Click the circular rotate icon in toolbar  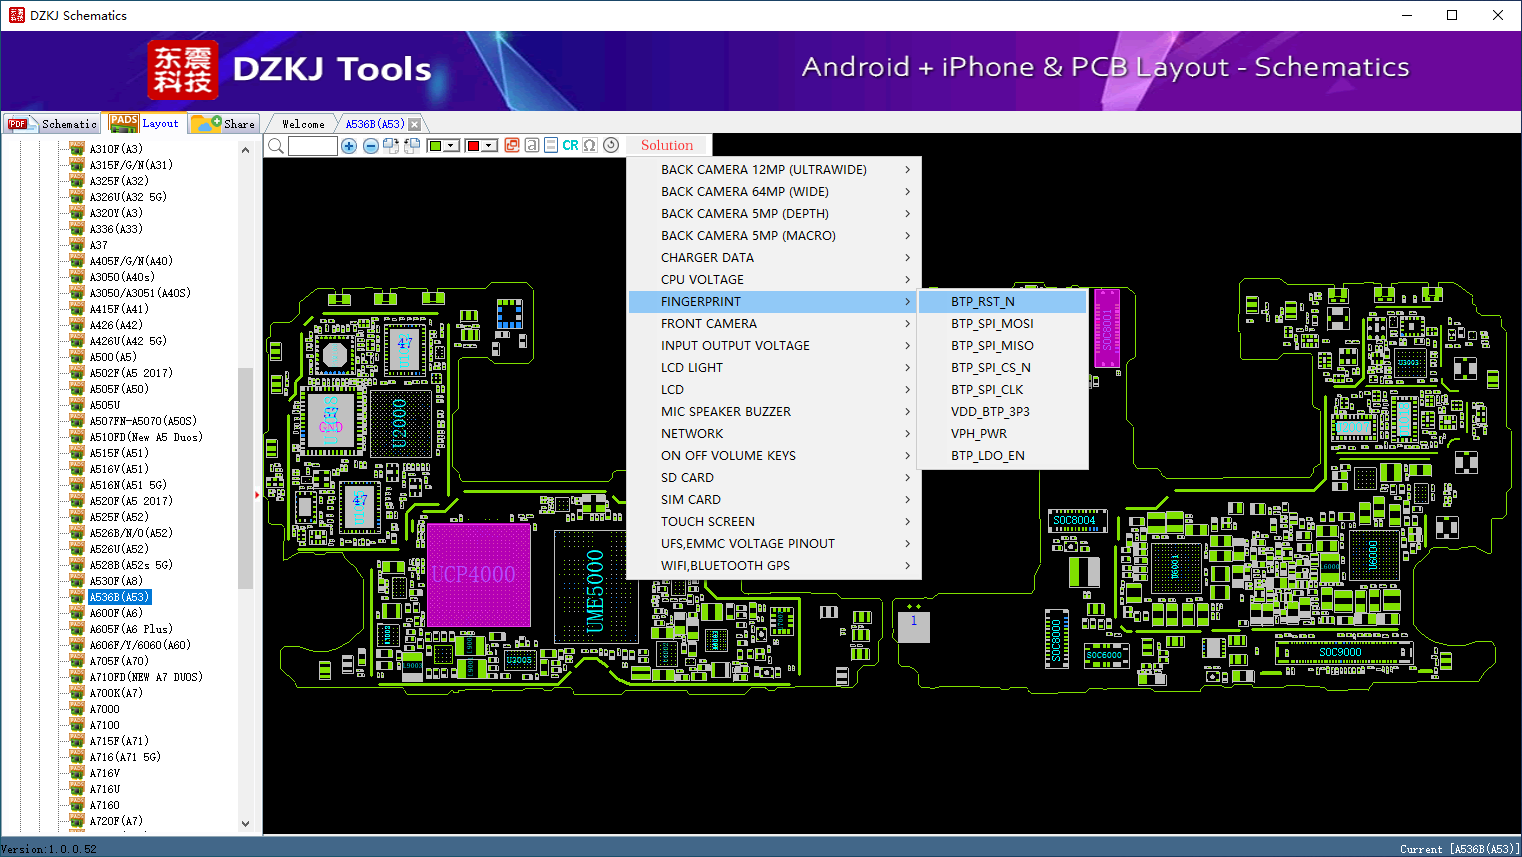click(611, 146)
